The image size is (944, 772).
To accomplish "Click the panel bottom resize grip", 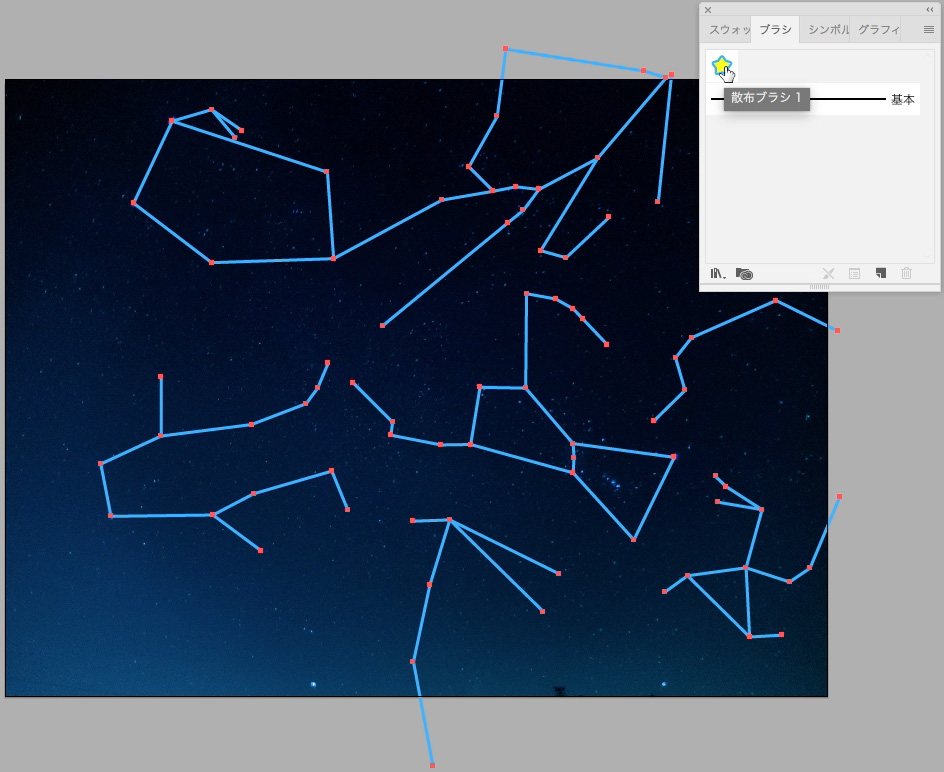I will [x=819, y=287].
